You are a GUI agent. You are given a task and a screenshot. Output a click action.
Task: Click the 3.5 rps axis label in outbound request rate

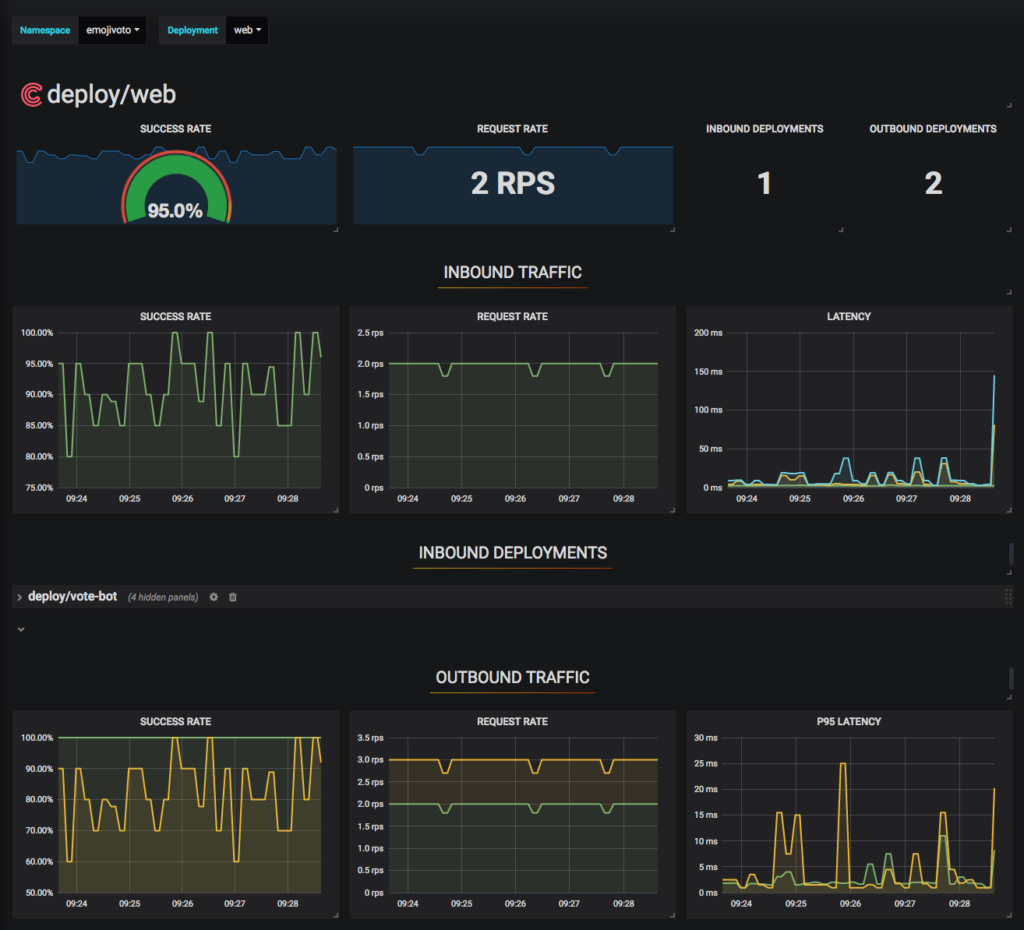pyautogui.click(x=370, y=738)
